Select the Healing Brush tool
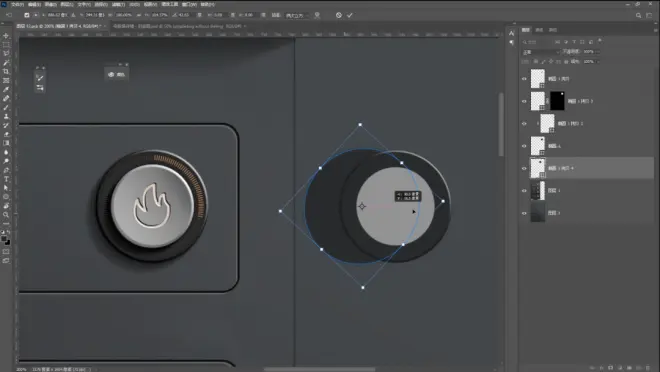This screenshot has height=372, width=660. [x=6, y=98]
